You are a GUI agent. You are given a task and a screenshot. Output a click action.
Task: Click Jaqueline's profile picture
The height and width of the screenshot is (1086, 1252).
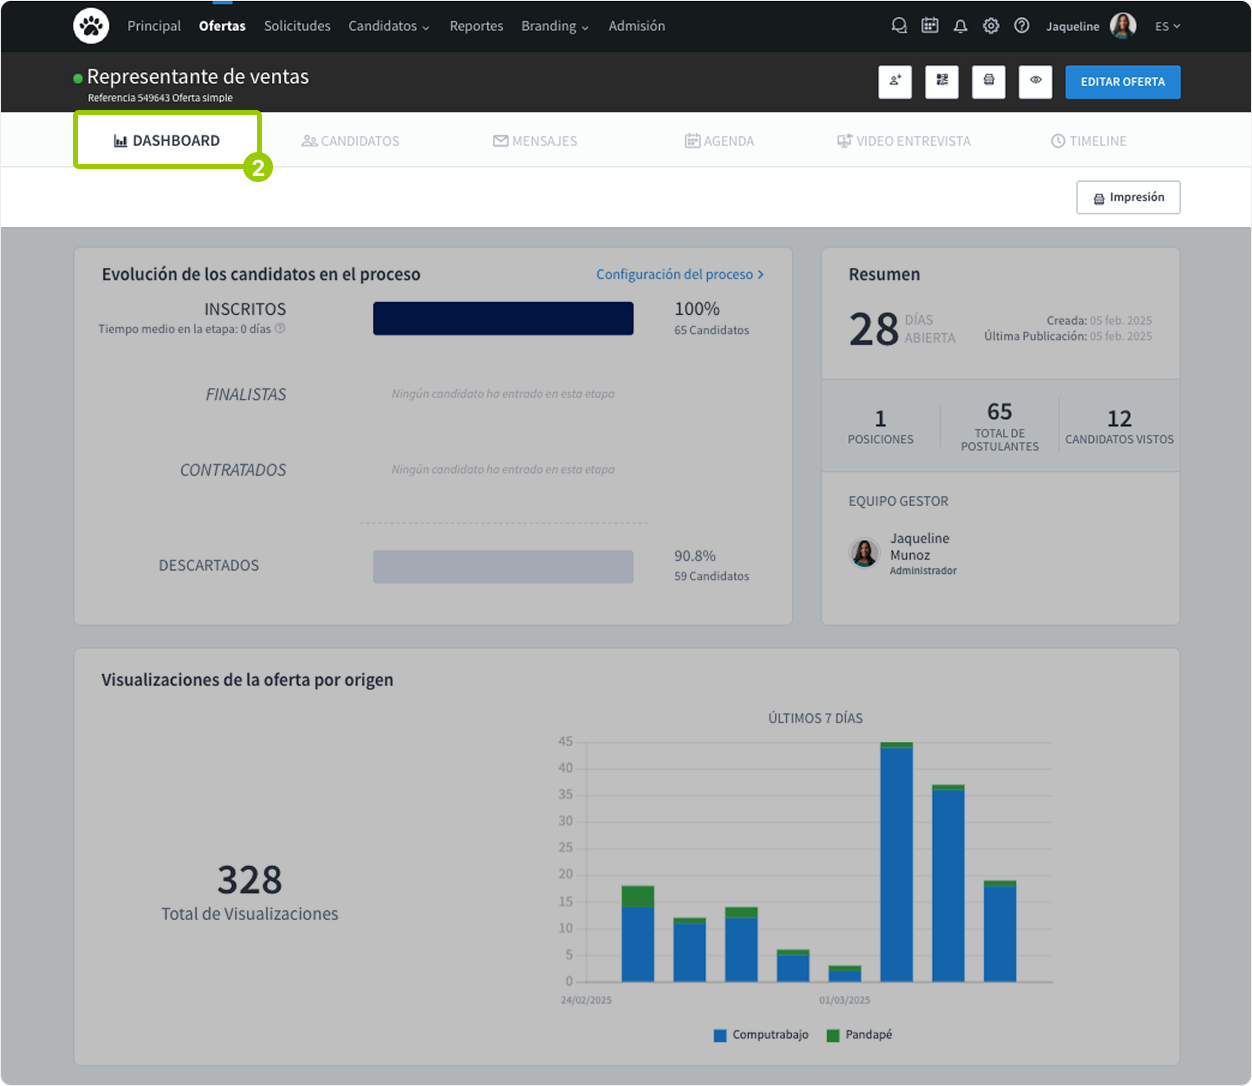[1122, 25]
